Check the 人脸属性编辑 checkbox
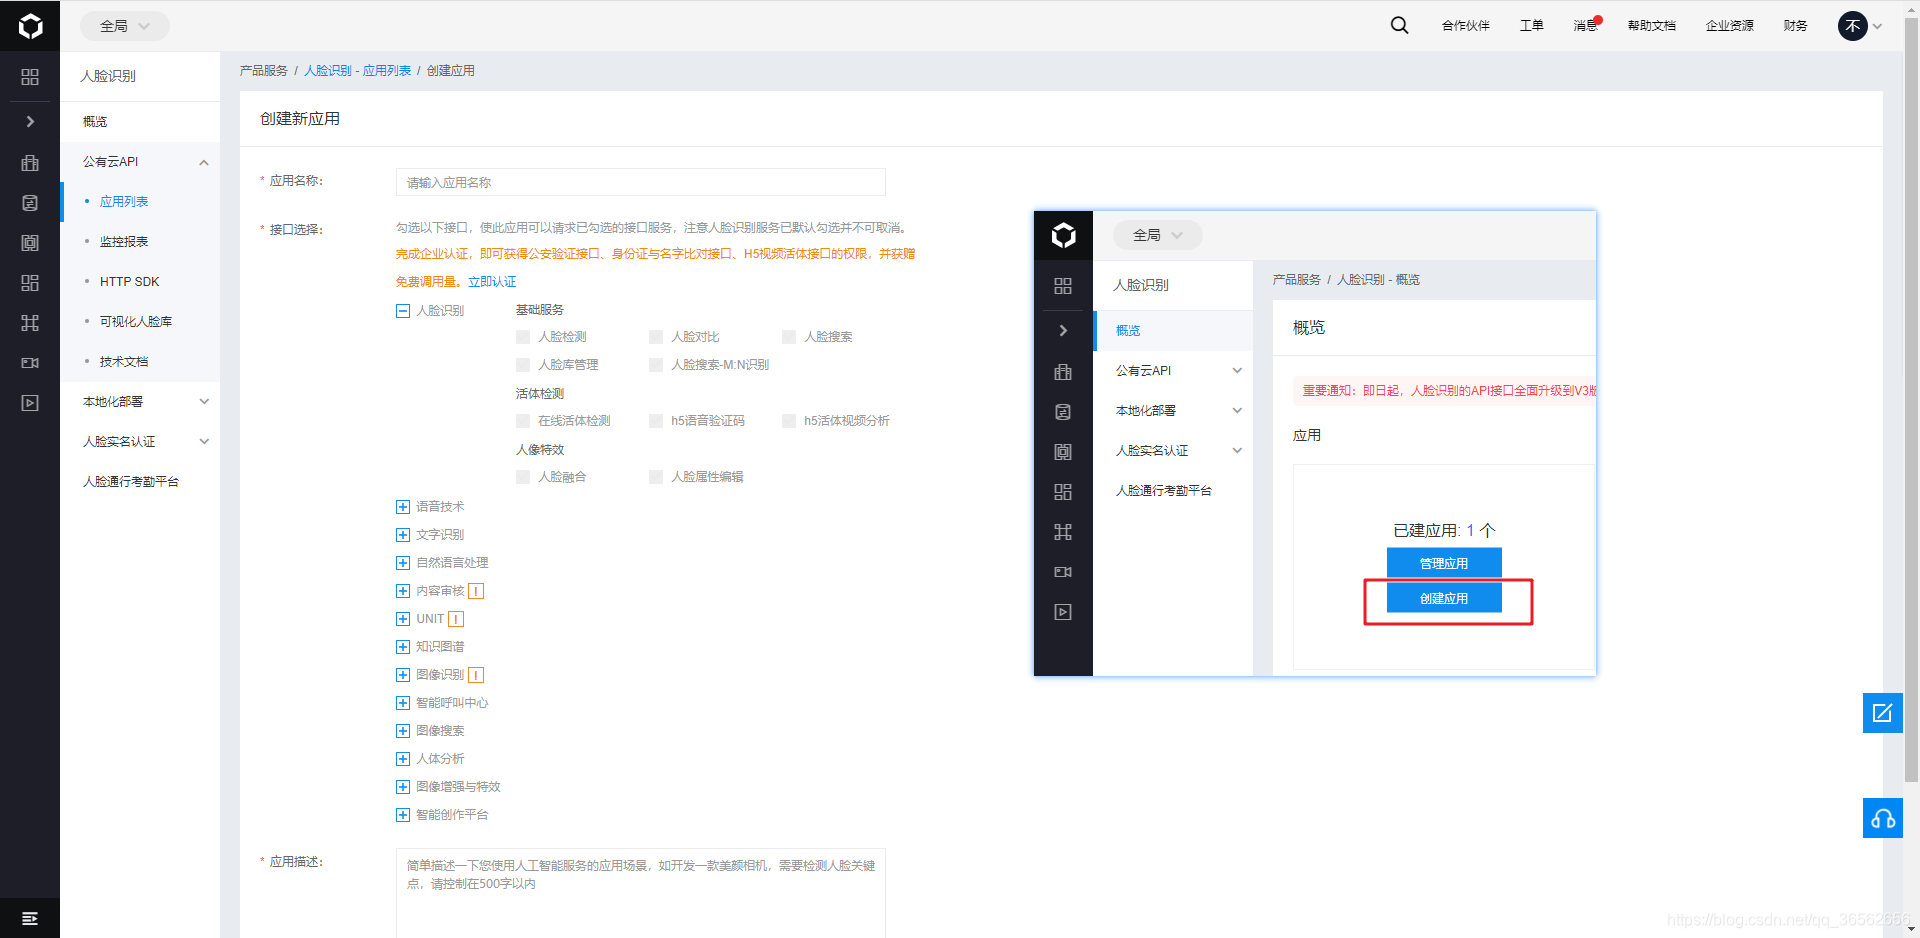 point(656,477)
